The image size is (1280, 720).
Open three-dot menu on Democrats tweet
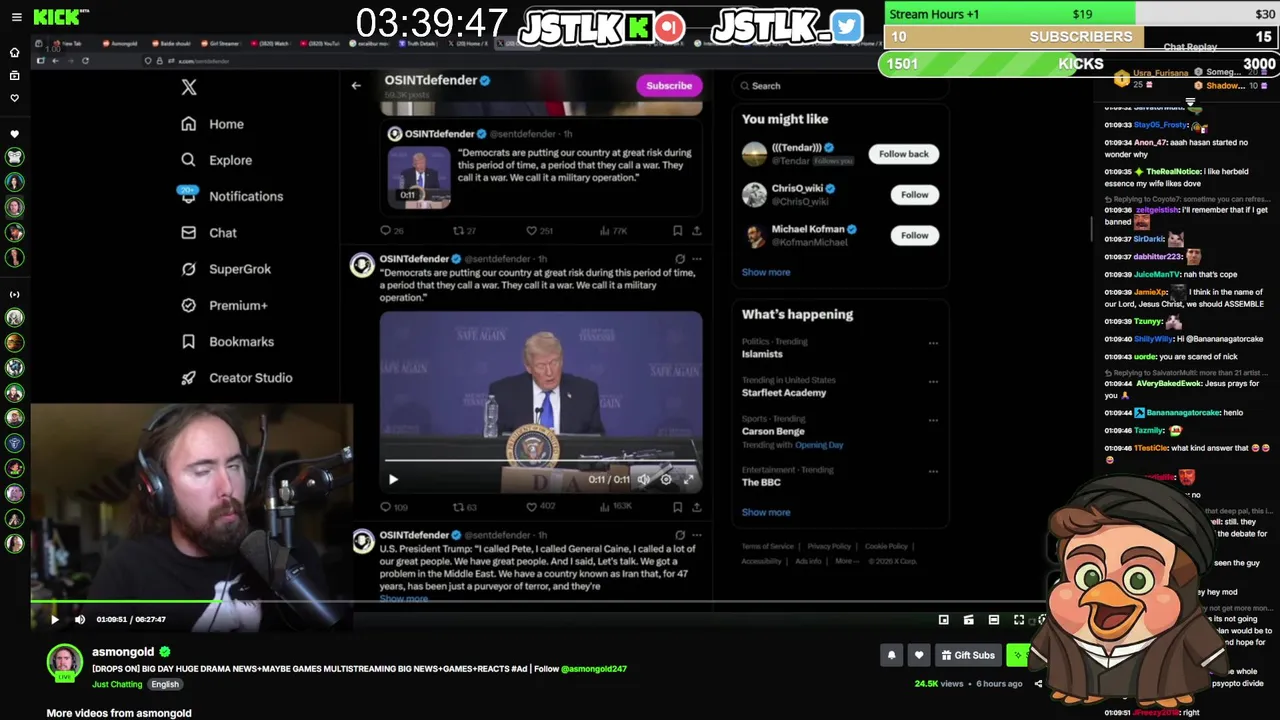coord(697,259)
